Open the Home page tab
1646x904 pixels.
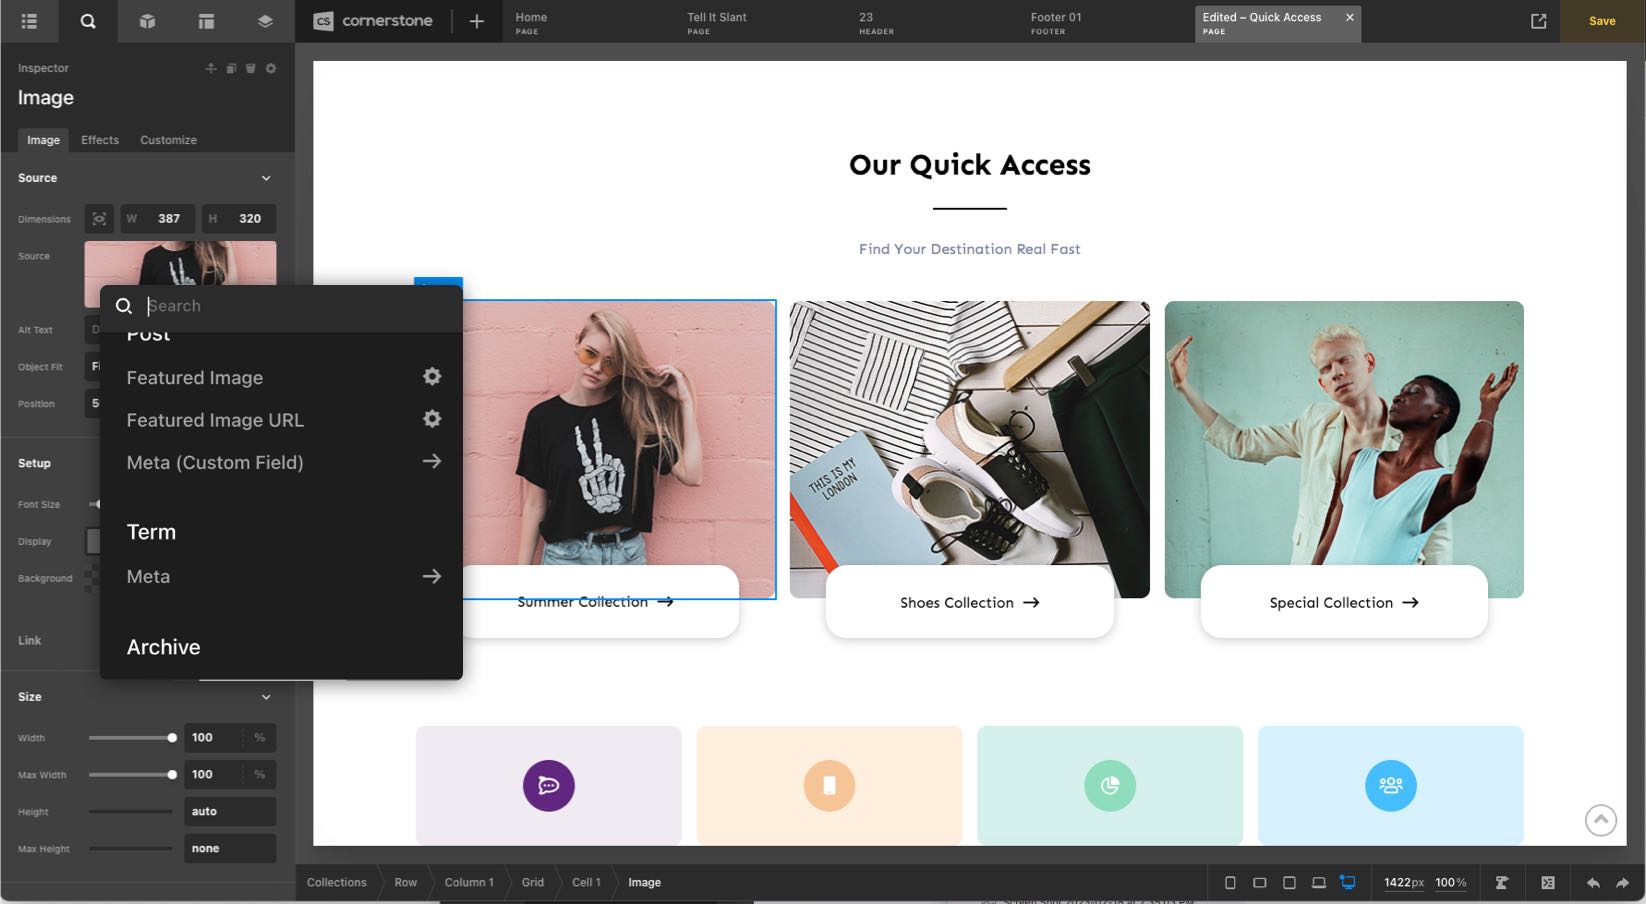531,22
